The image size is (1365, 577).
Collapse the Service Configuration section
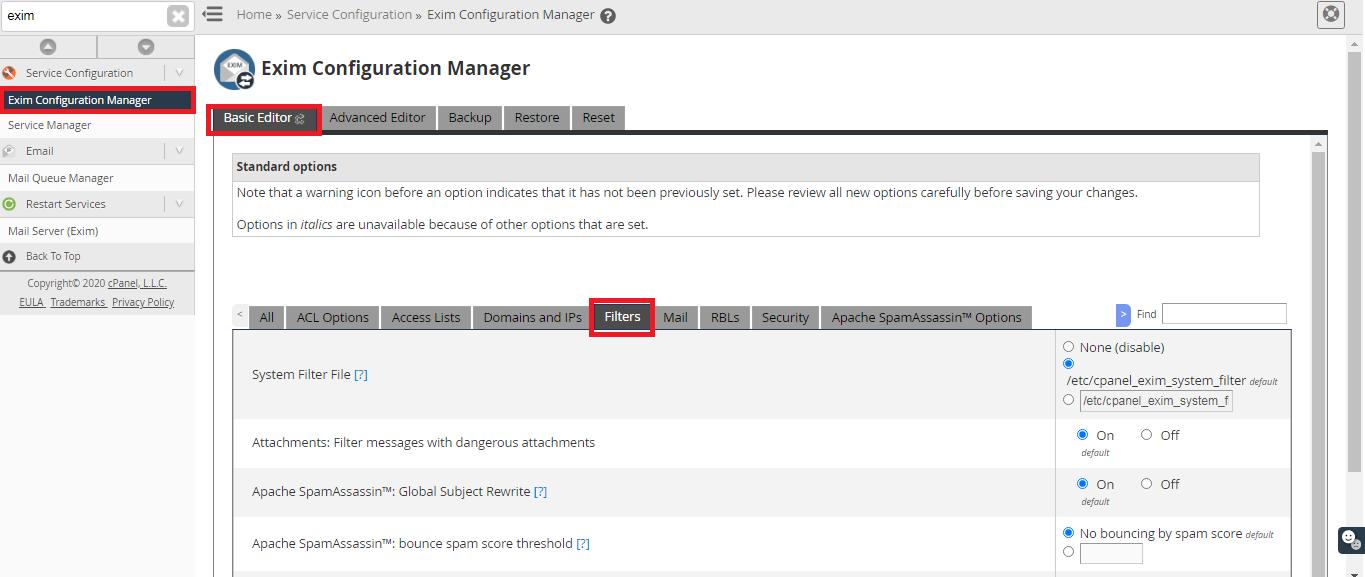tap(179, 73)
